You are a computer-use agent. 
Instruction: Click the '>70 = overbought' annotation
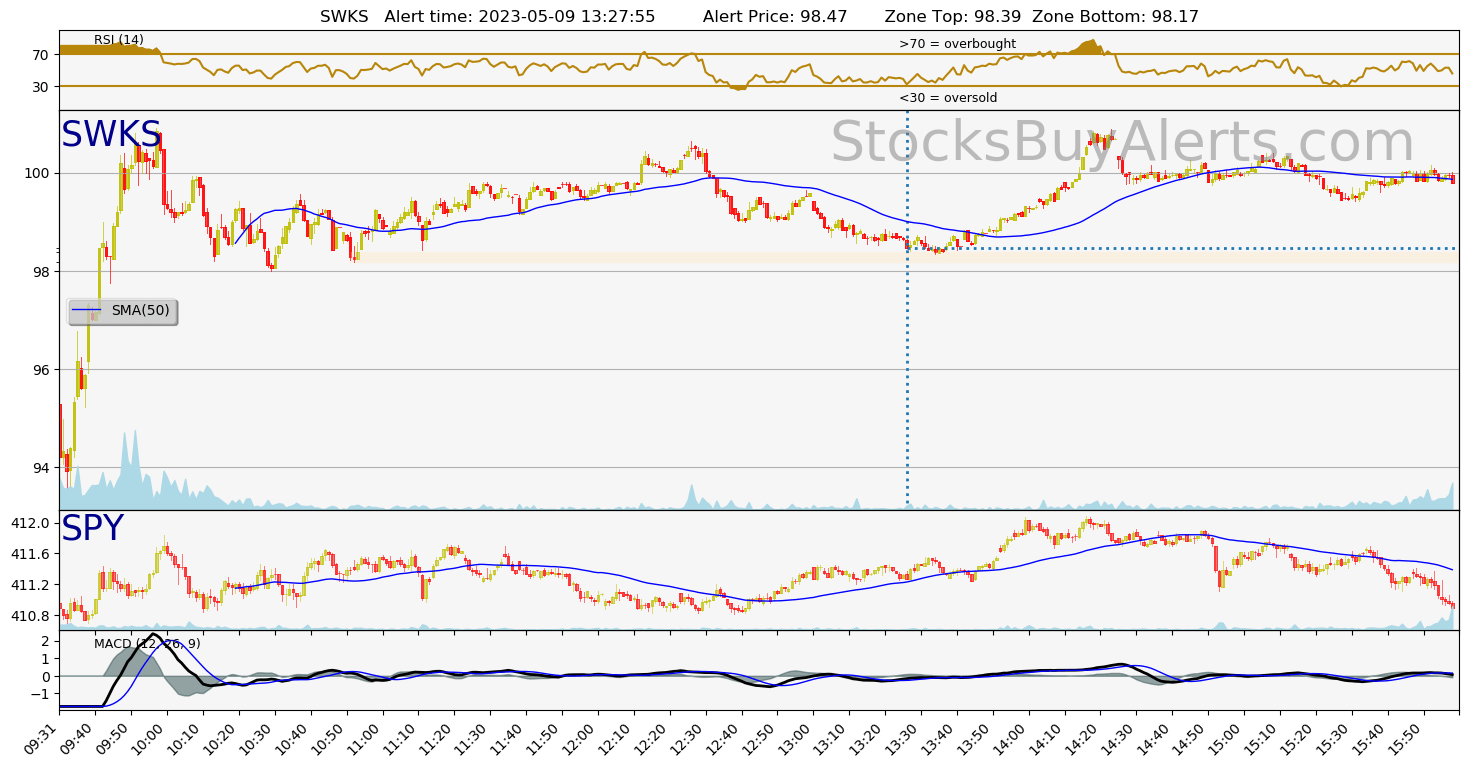(x=957, y=44)
